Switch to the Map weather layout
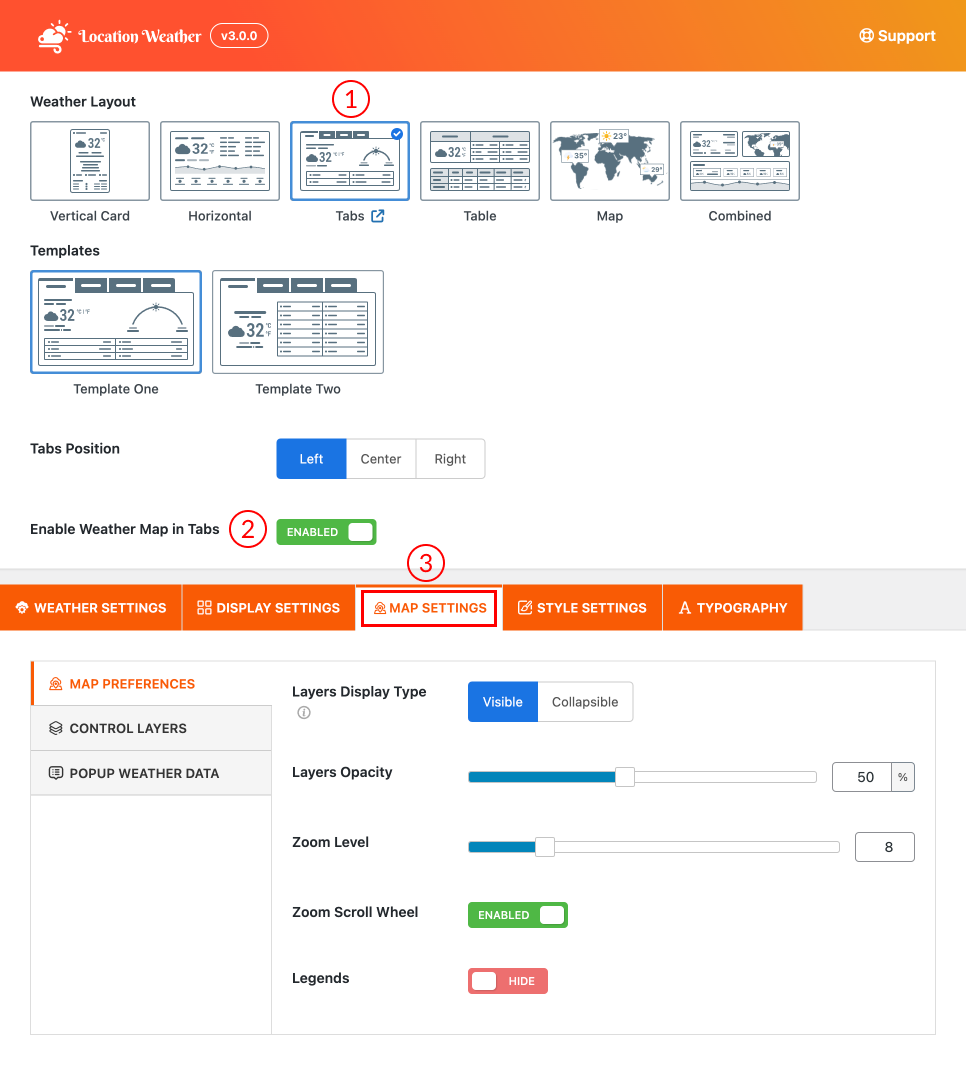 609,160
